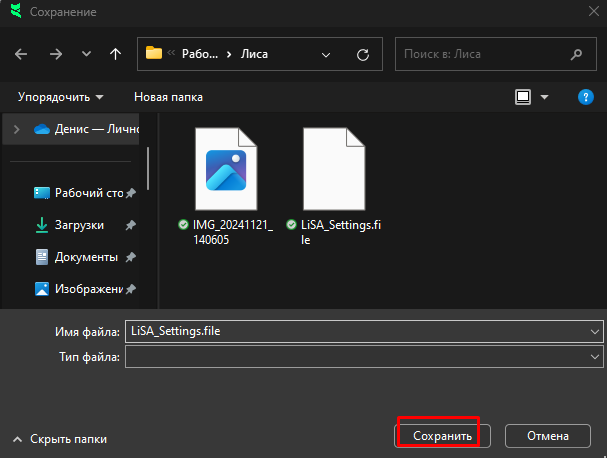The height and width of the screenshot is (458, 607).
Task: Go up one folder level
Action: click(115, 53)
